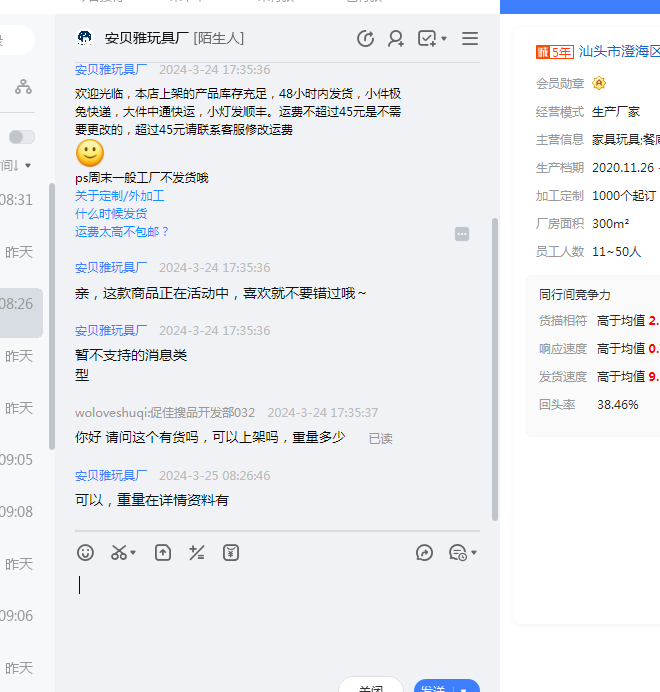Click the upload file icon
This screenshot has width=660, height=692.
pos(163,553)
